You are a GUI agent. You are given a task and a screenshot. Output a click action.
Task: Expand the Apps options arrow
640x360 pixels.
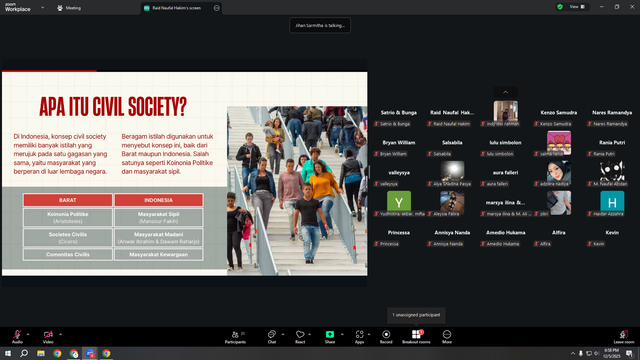[x=369, y=334]
